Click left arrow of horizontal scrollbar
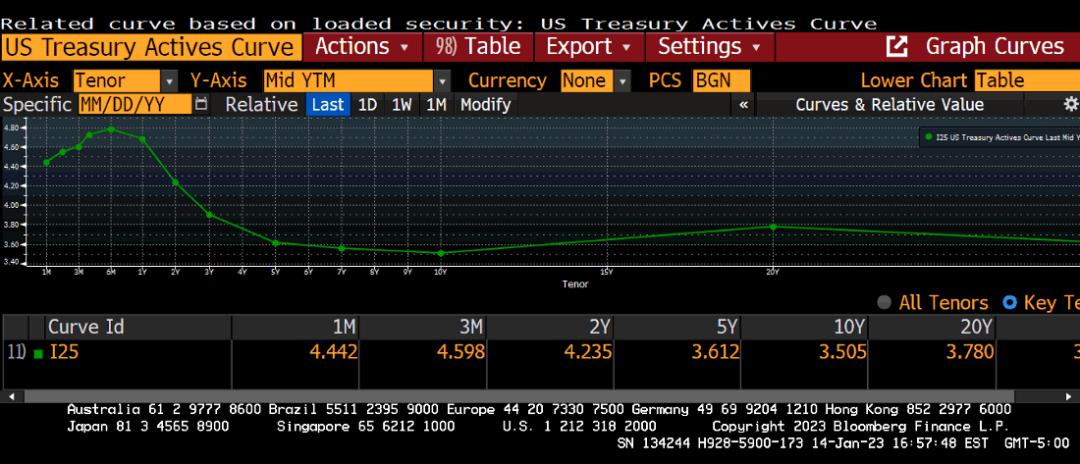This screenshot has height=464, width=1080. pyautogui.click(x=9, y=397)
